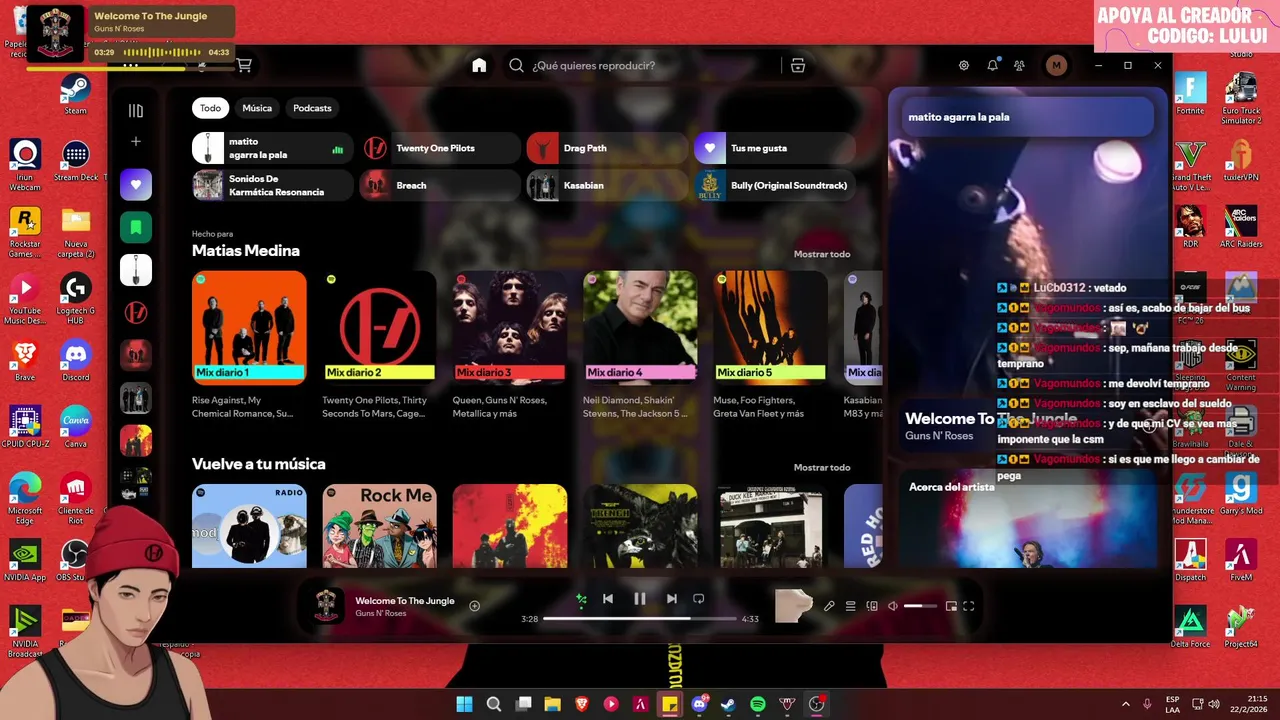
Task: Go to the previous track
Action: point(608,599)
